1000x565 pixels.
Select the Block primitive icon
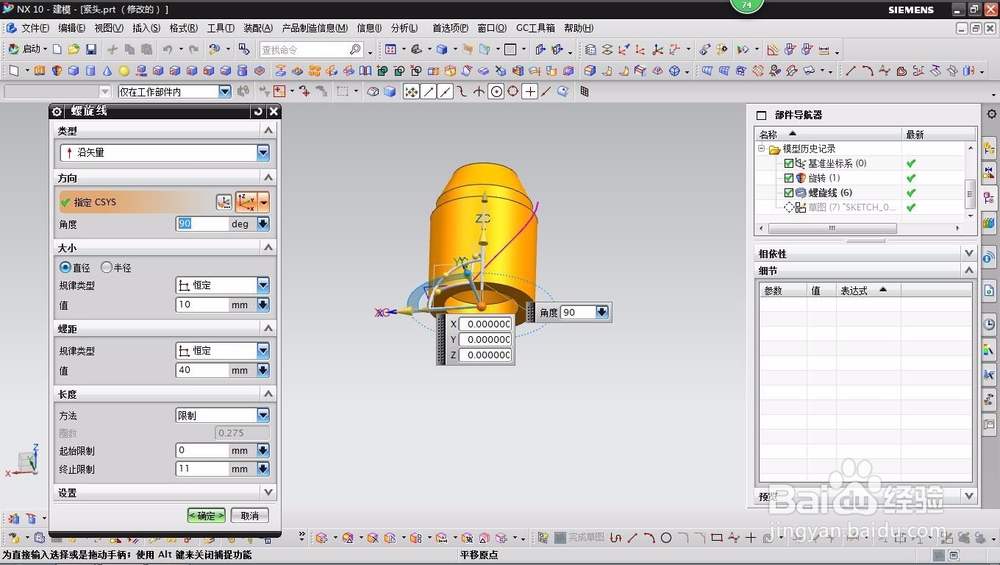coord(73,71)
